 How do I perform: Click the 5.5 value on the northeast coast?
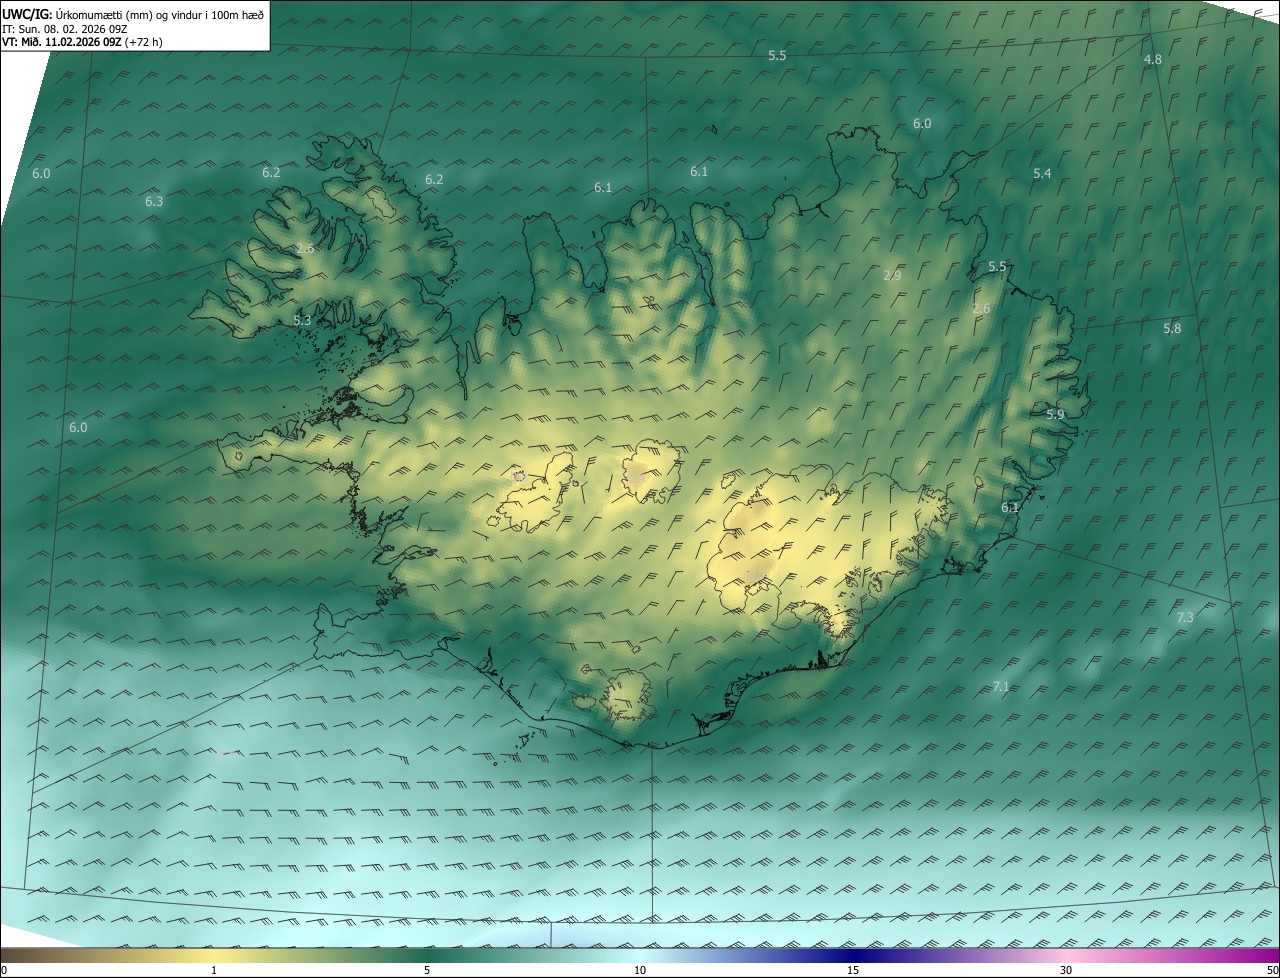pyautogui.click(x=997, y=267)
